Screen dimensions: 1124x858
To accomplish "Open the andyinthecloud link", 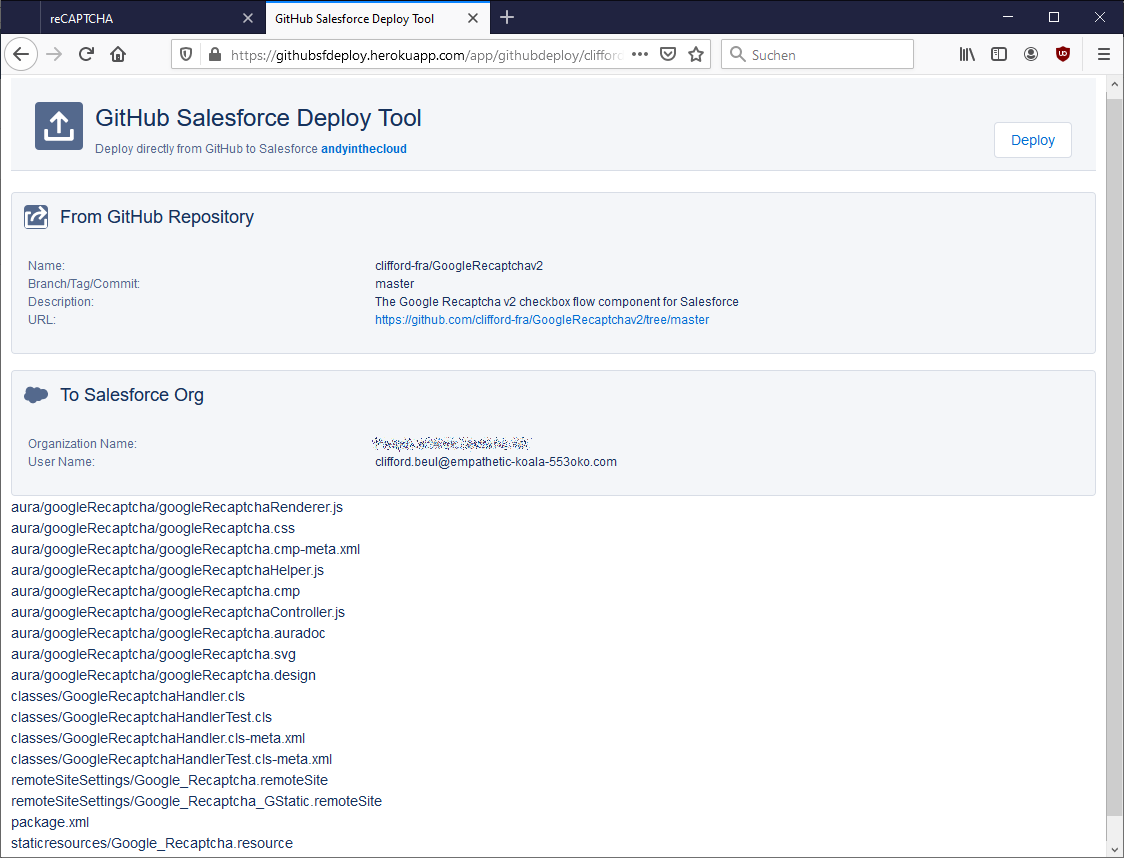I will (363, 148).
